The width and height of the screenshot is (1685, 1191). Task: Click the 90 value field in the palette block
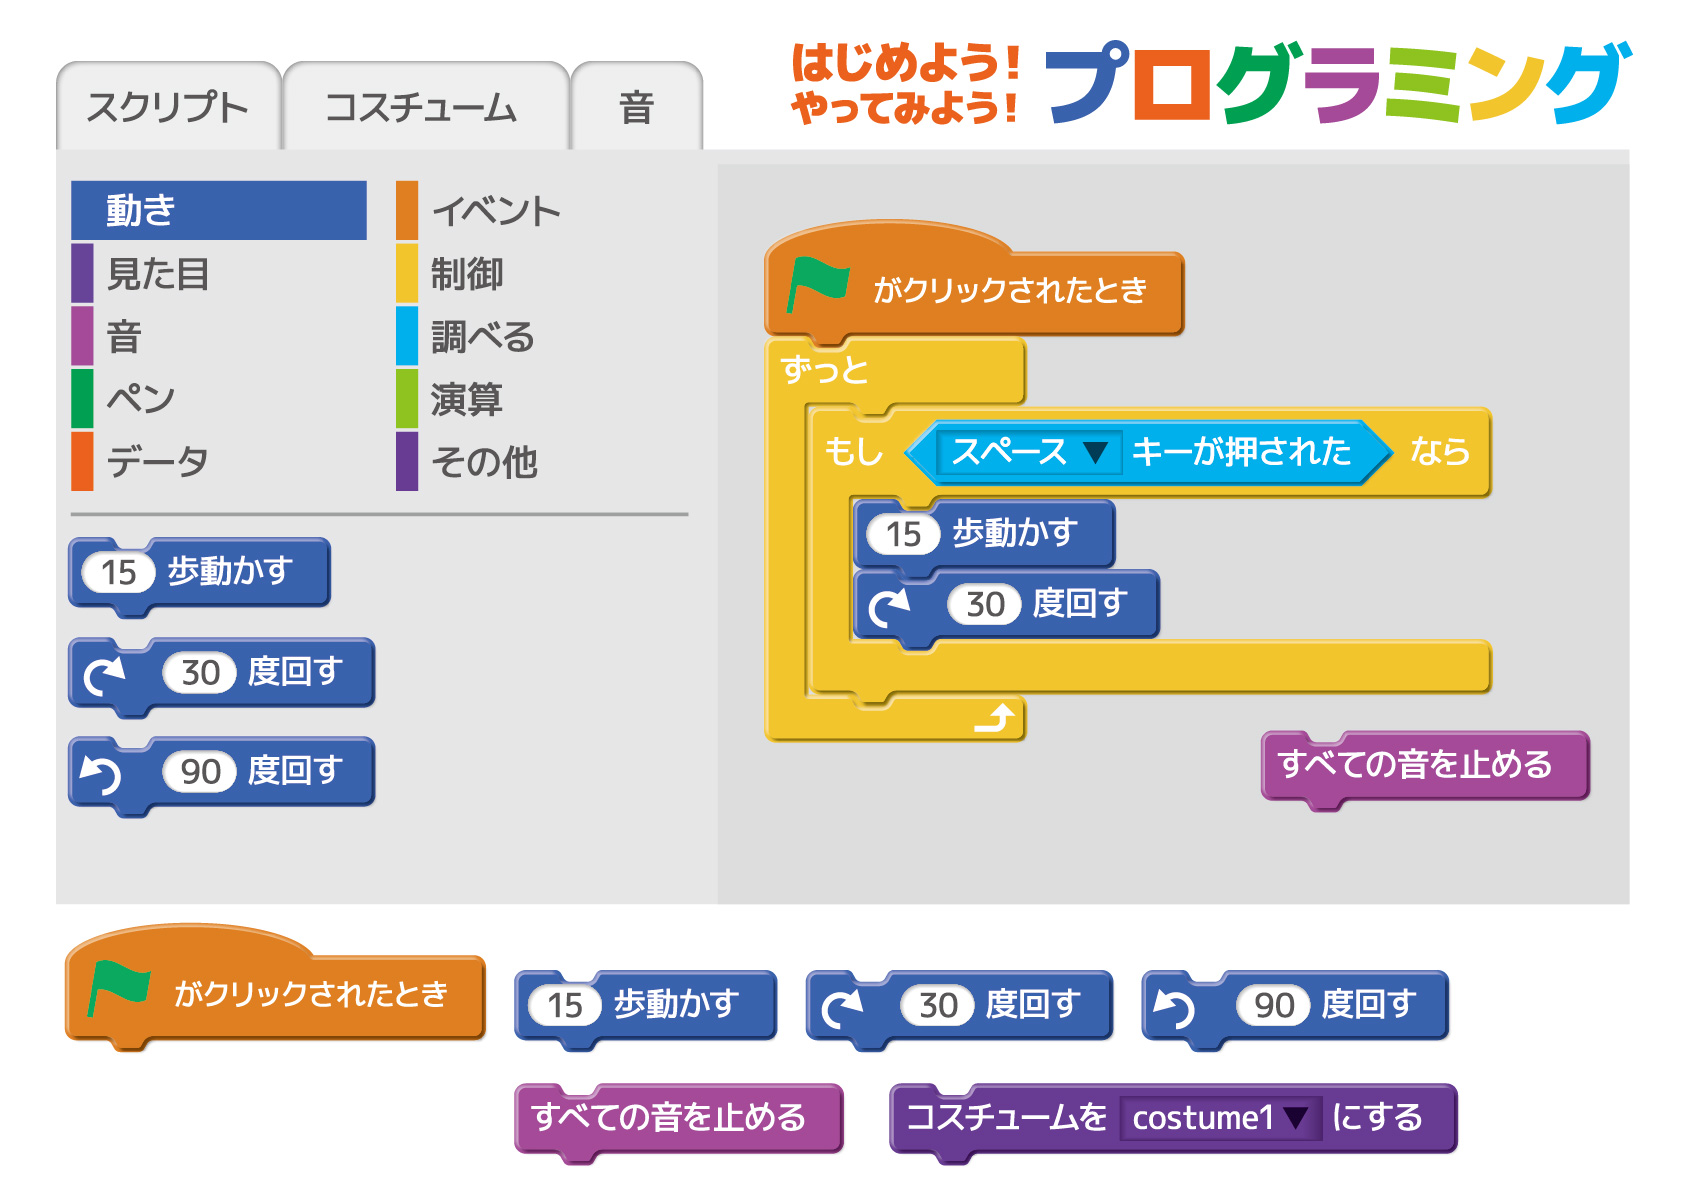(200, 772)
